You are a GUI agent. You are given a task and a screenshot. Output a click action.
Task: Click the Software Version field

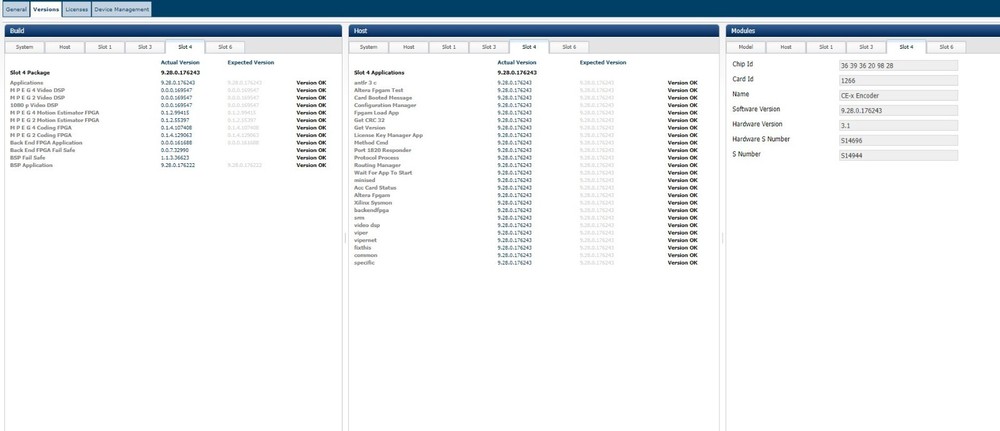898,110
